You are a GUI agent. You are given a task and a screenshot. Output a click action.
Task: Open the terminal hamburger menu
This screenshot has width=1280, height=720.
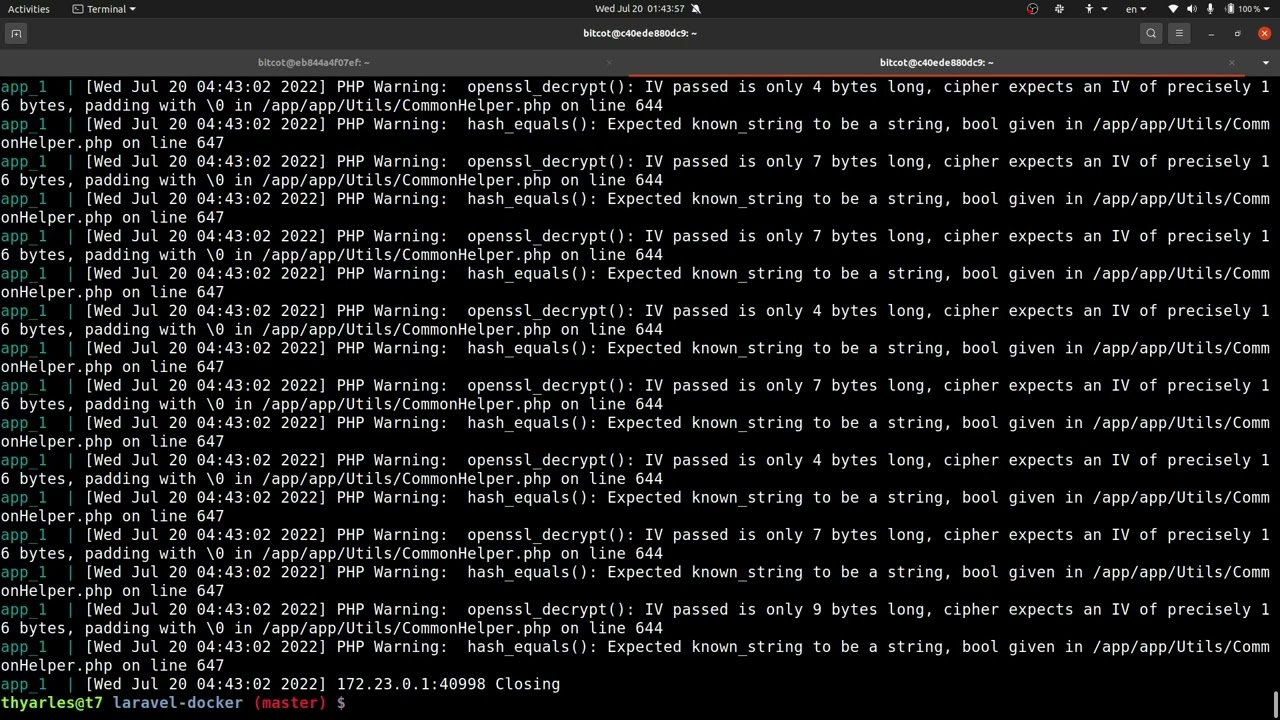click(1179, 33)
